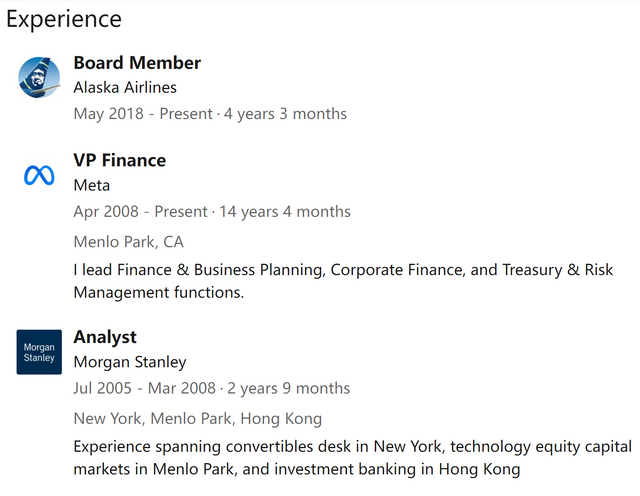
Task: Select the New York, Menlo Park, Hong Kong location
Action: 198,418
